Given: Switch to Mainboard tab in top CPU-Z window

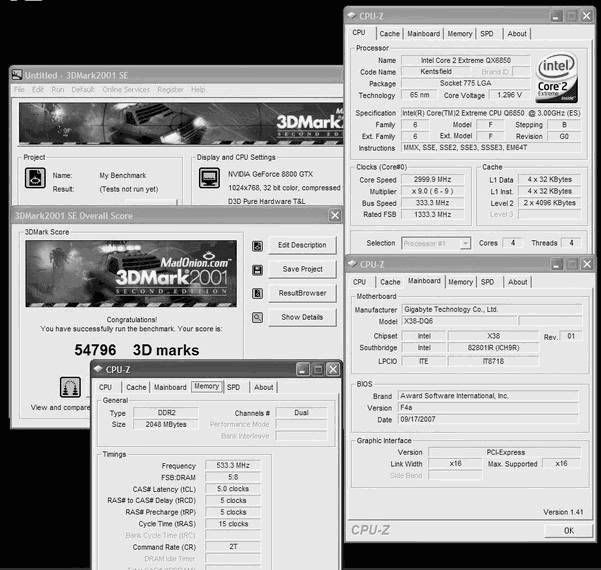Looking at the screenshot, I should (424, 34).
